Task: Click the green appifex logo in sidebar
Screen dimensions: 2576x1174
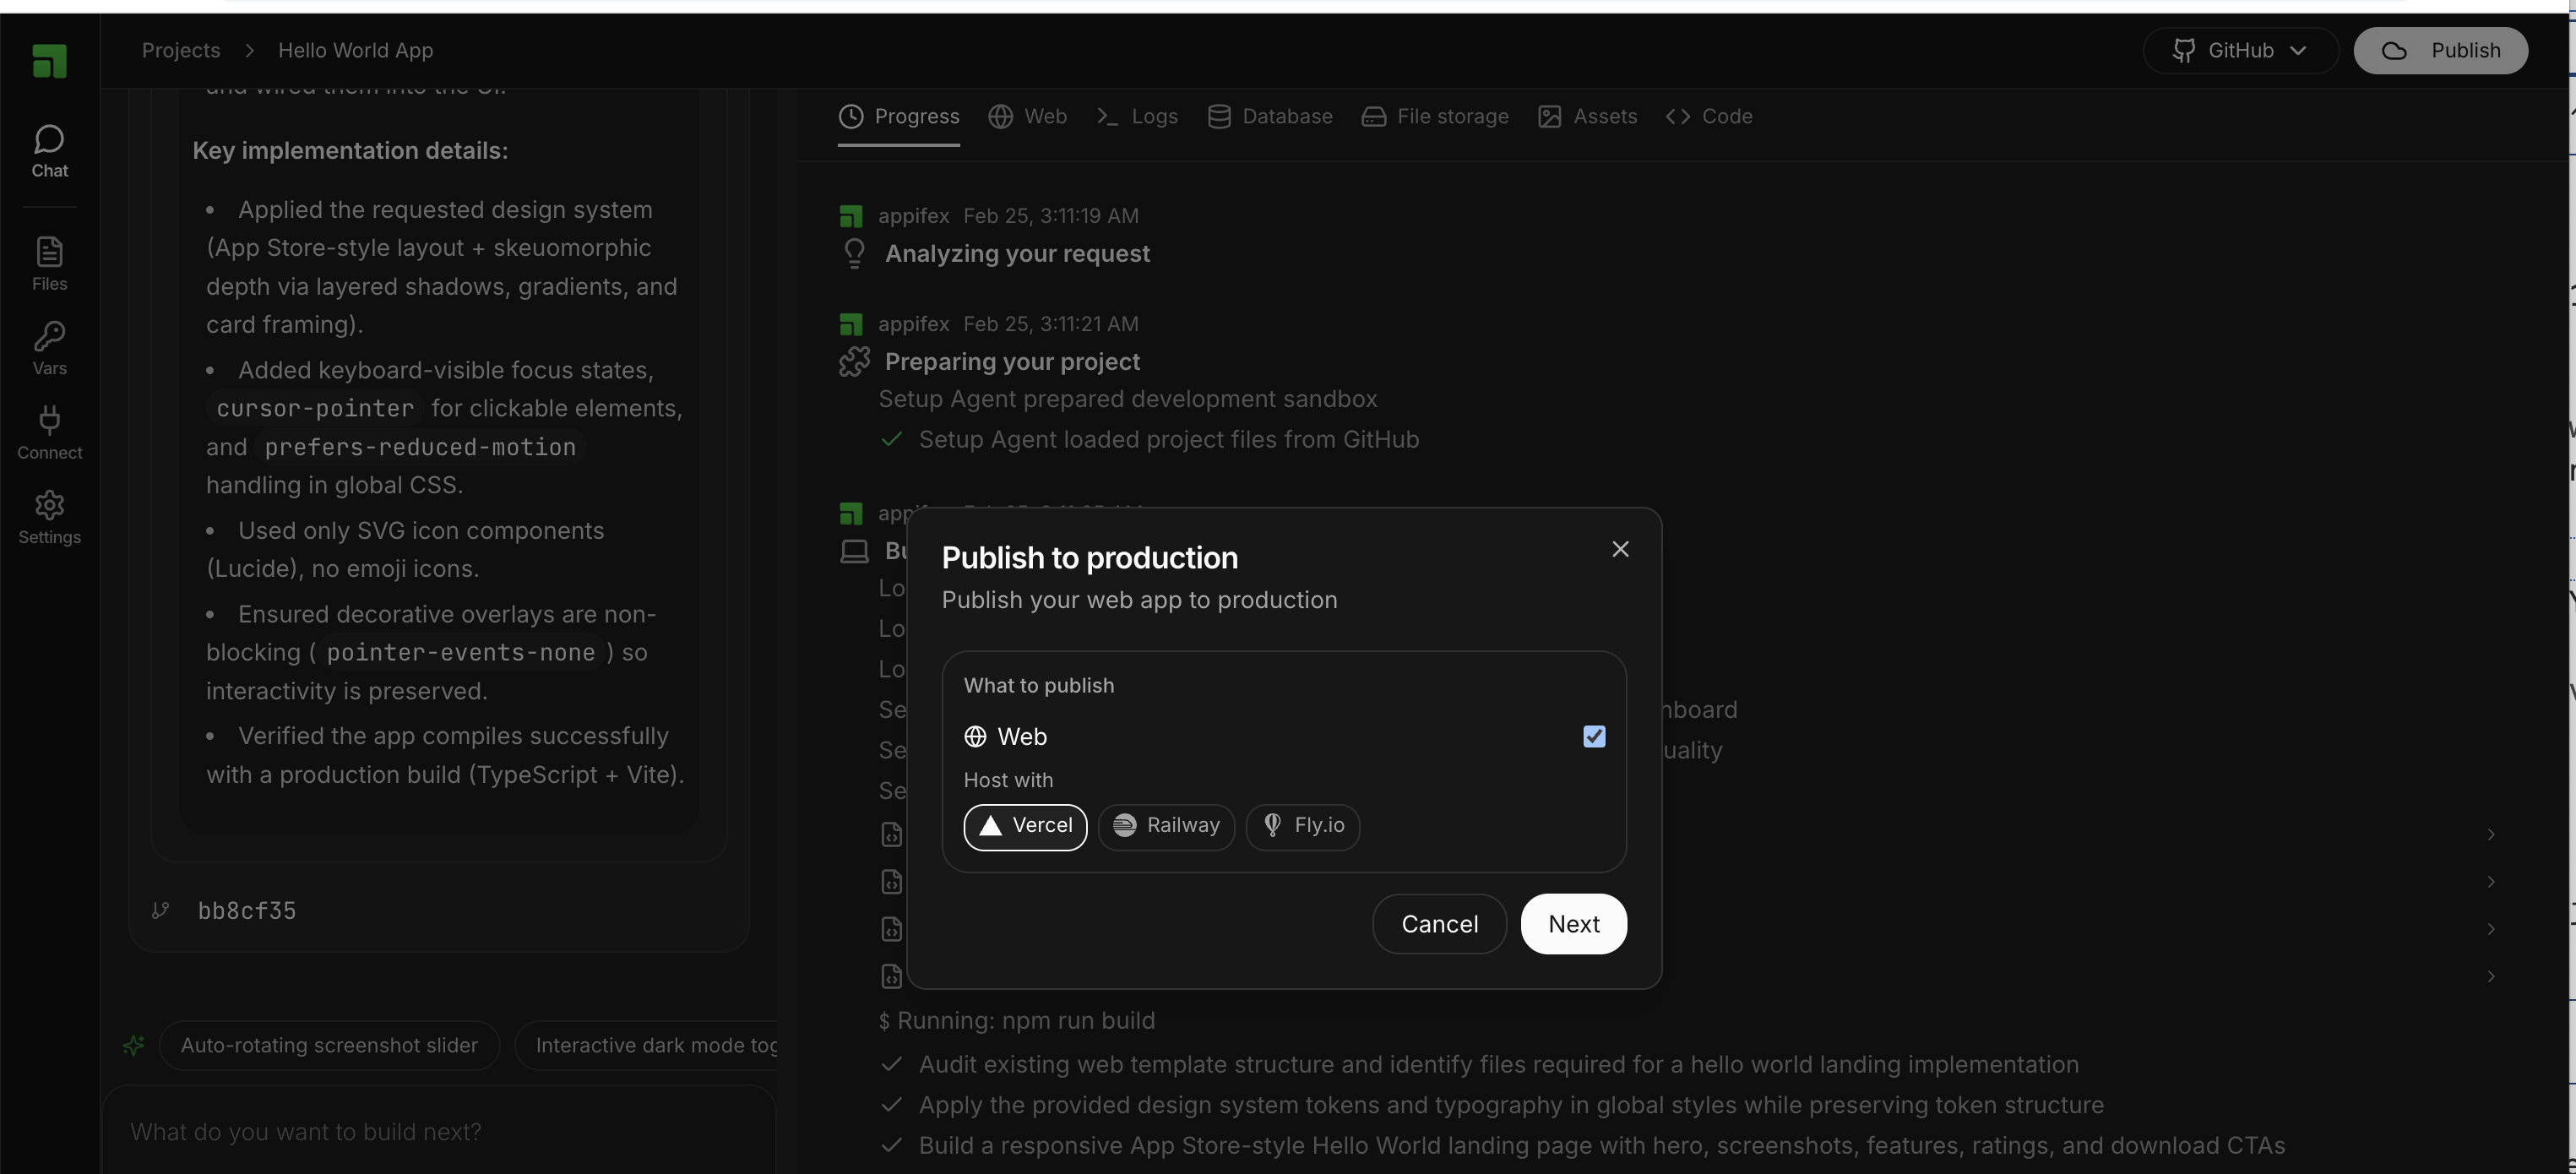Action: 49,61
